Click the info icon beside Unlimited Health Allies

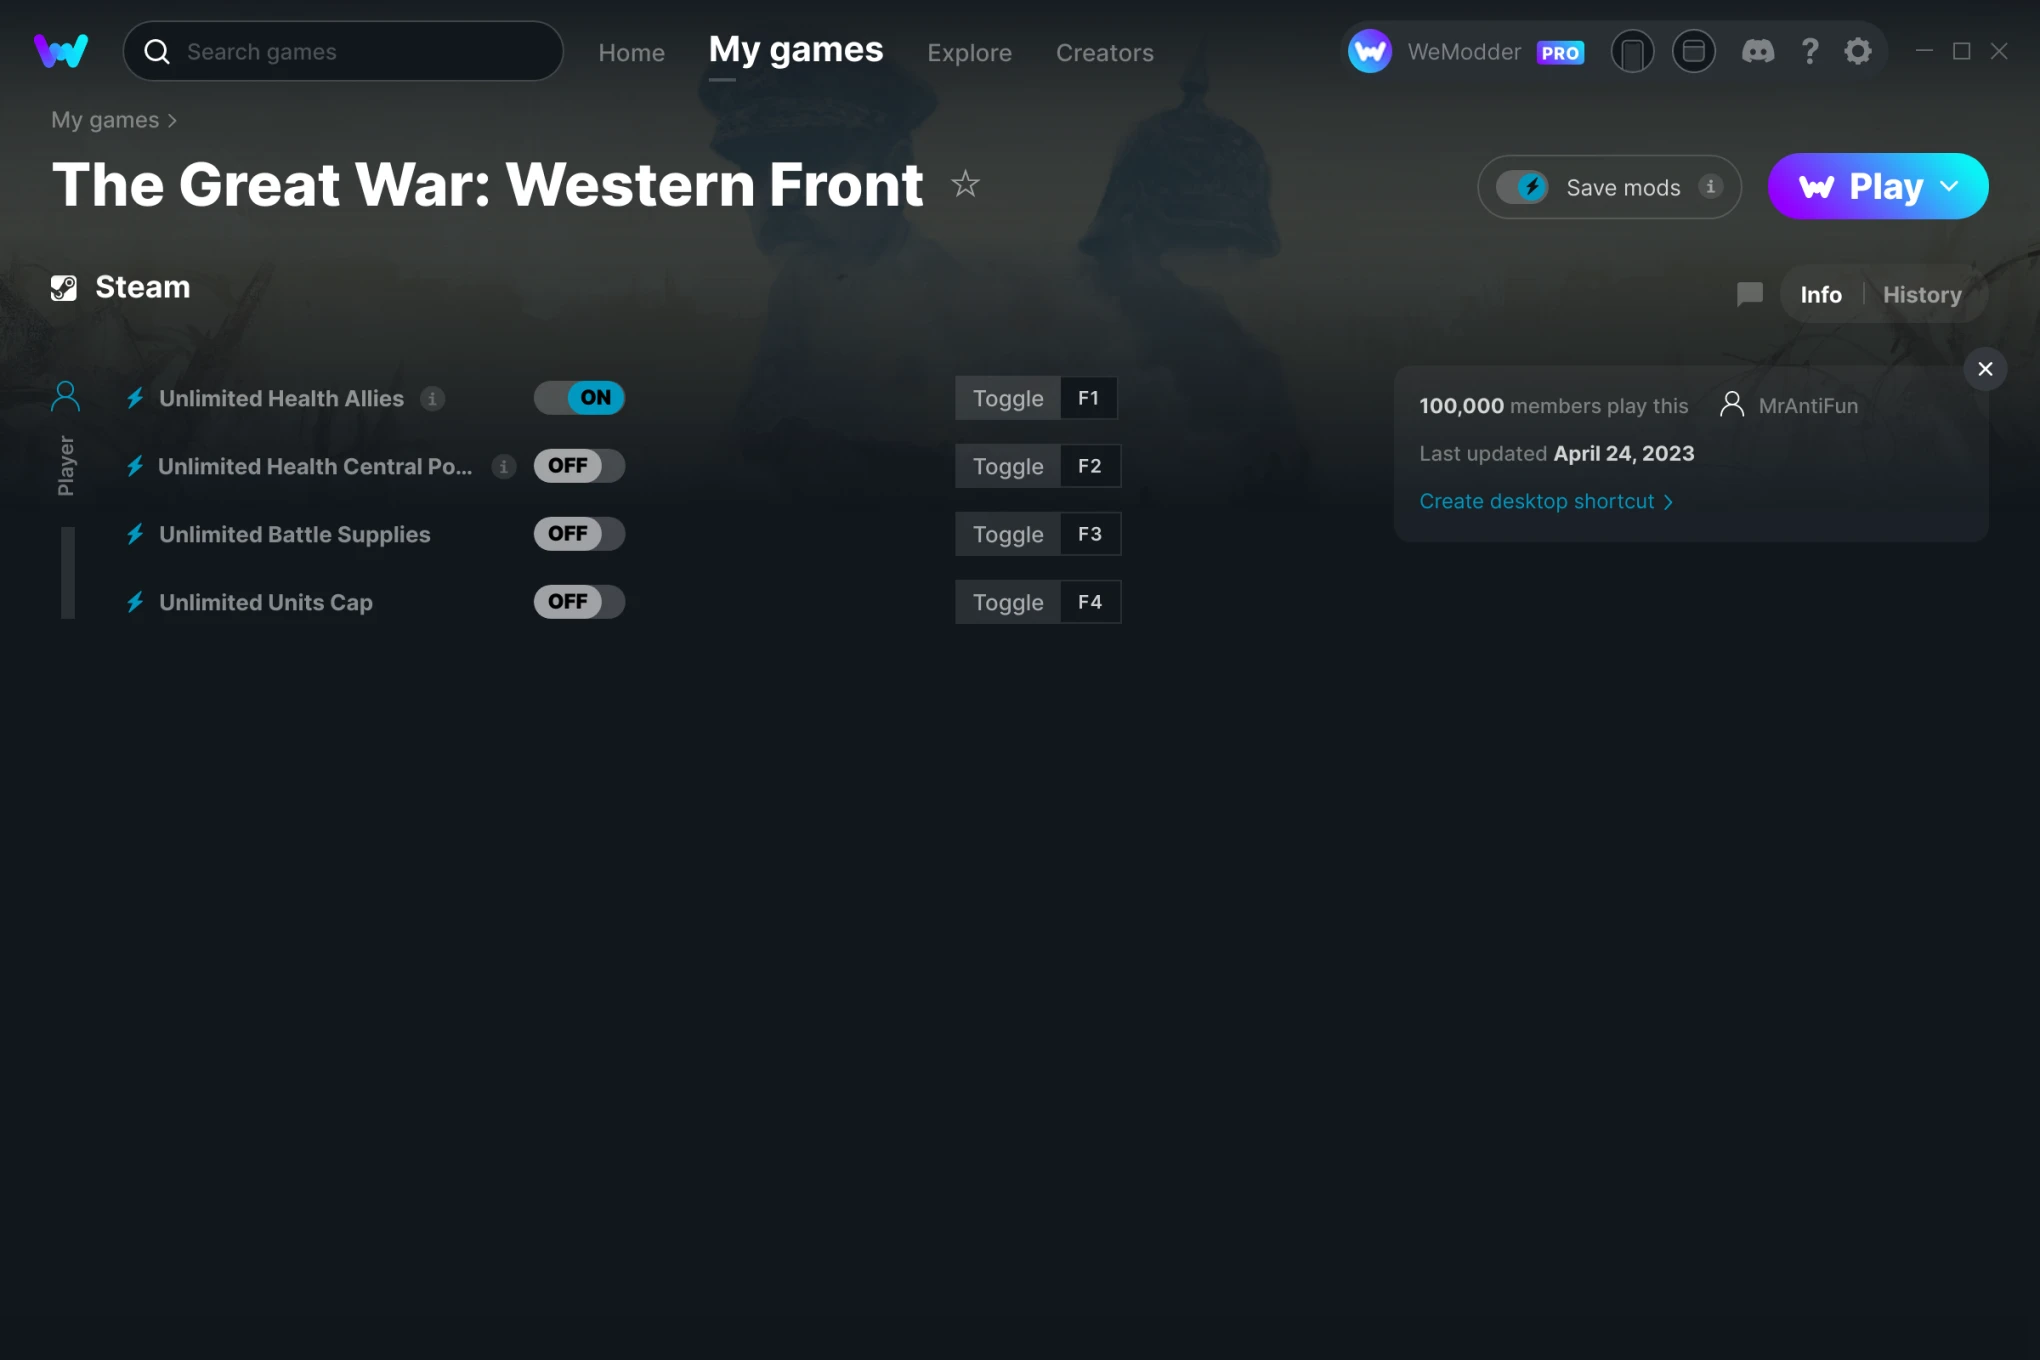point(432,398)
